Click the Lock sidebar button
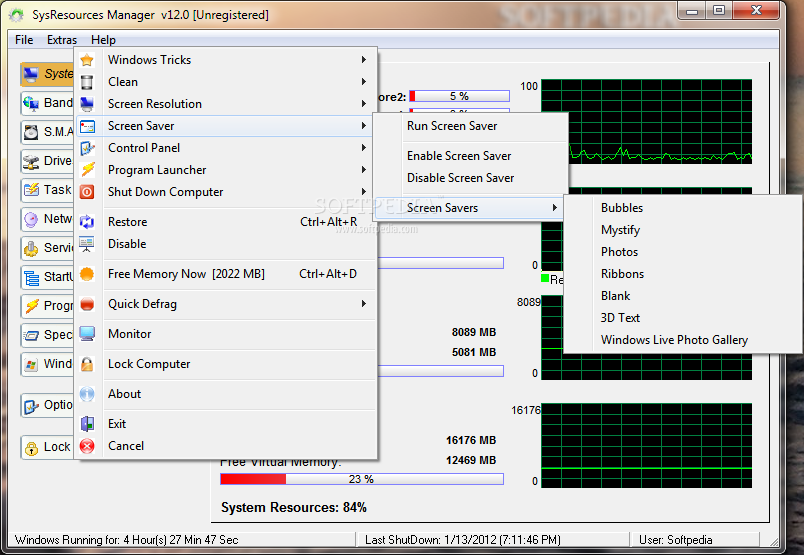This screenshot has width=804, height=555. (47, 447)
